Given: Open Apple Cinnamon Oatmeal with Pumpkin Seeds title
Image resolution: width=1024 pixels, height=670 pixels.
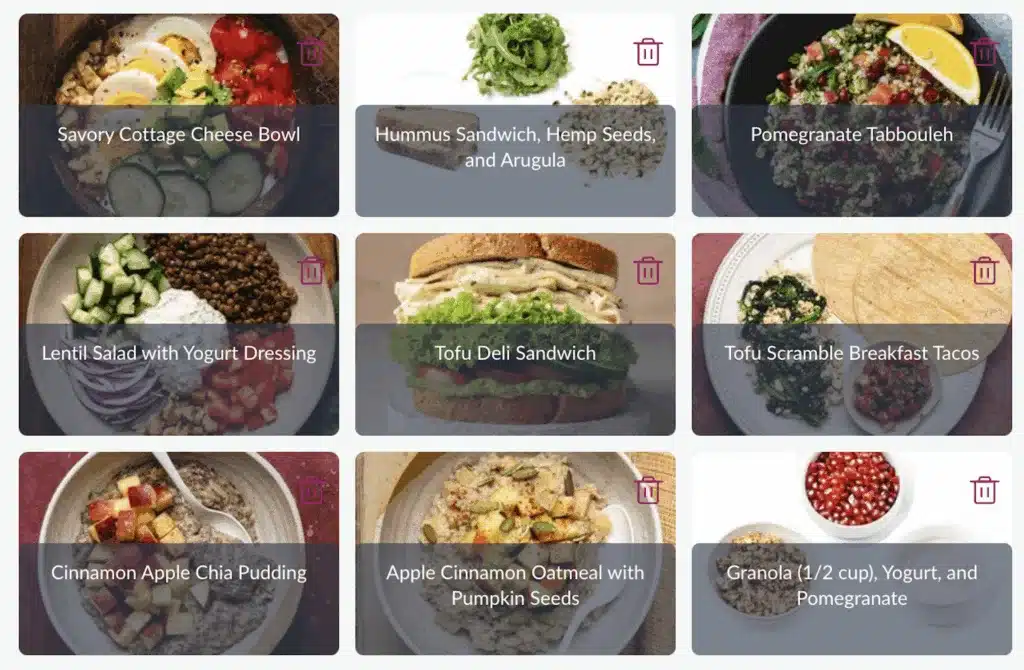Looking at the screenshot, I should click(x=515, y=585).
